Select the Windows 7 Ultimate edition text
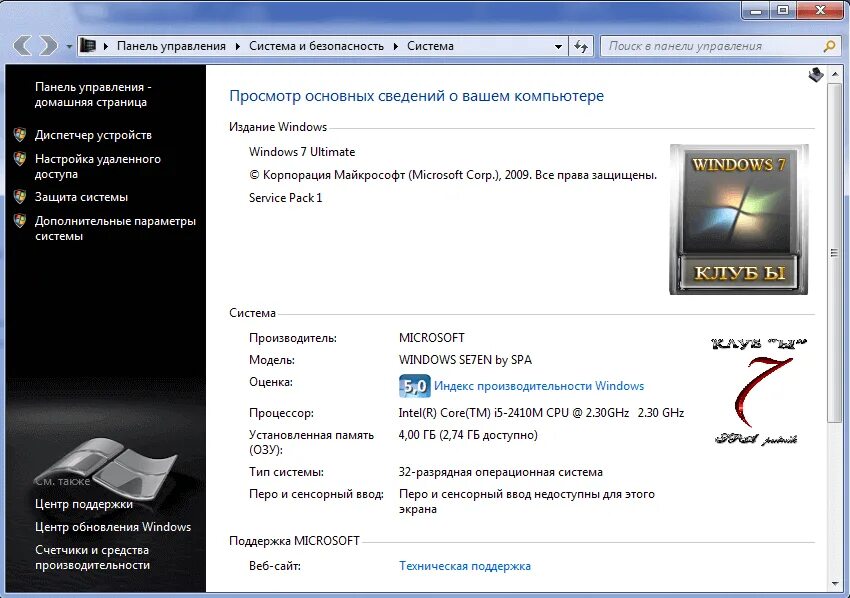Image resolution: width=850 pixels, height=598 pixels. coord(302,152)
